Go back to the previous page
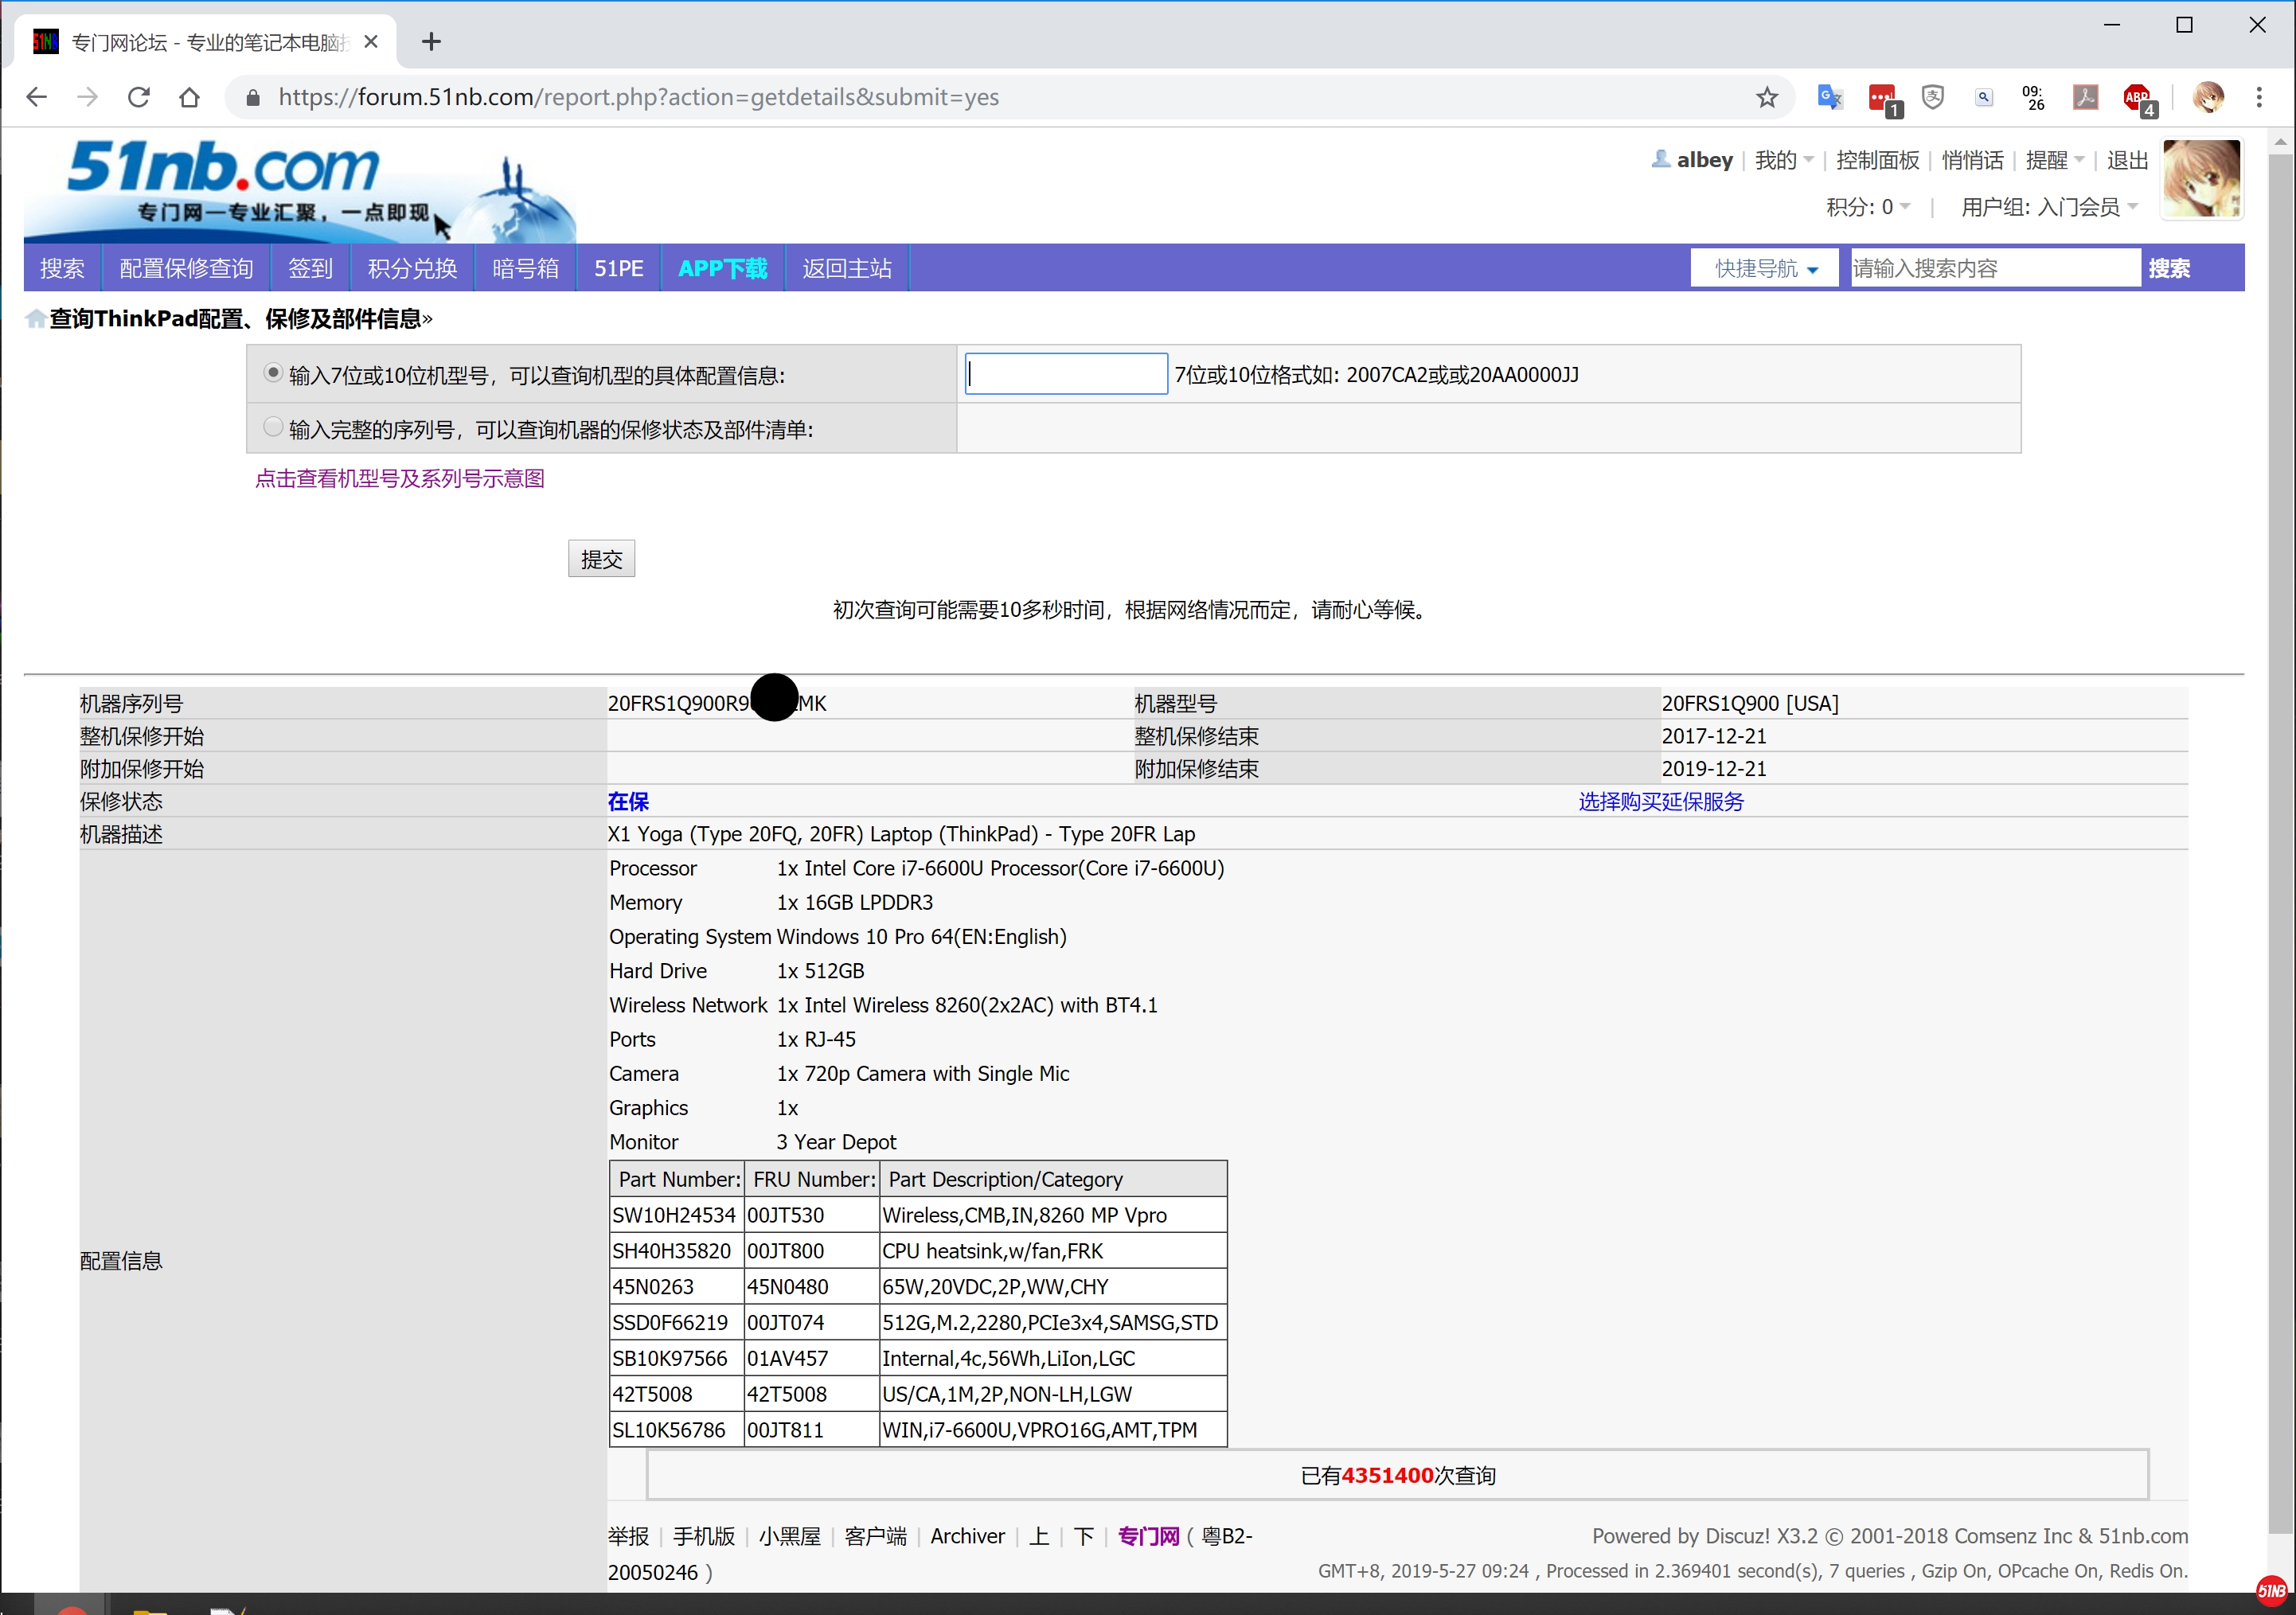The image size is (2296, 1615). tap(37, 97)
